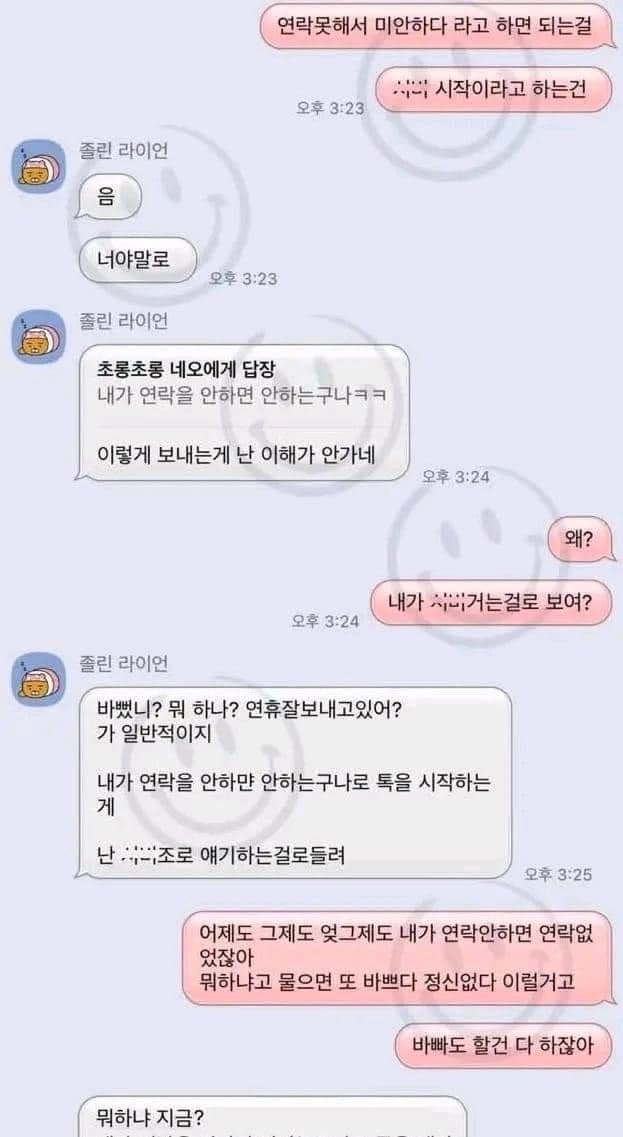Select the '졸린 라이언' name above '음'
The image size is (623, 1137).
[x=123, y=149]
